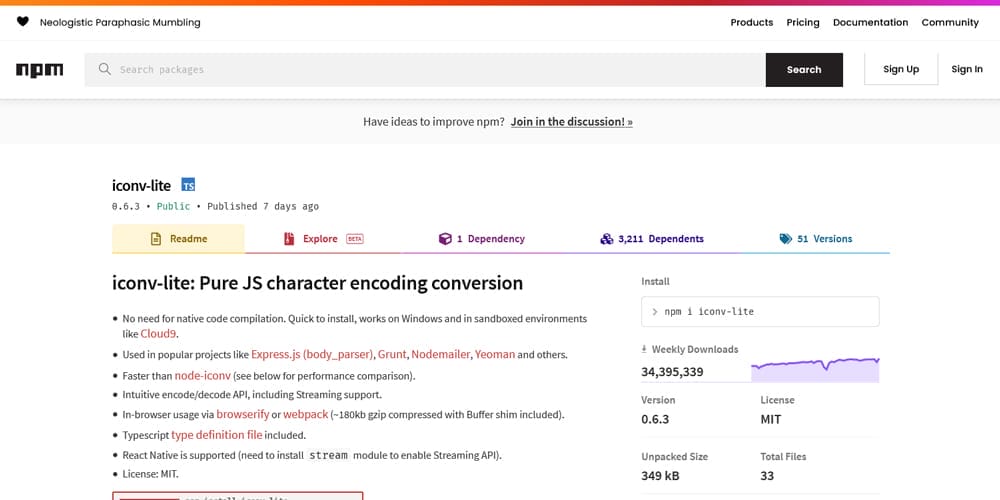Click the Readme tab document icon

[156, 239]
